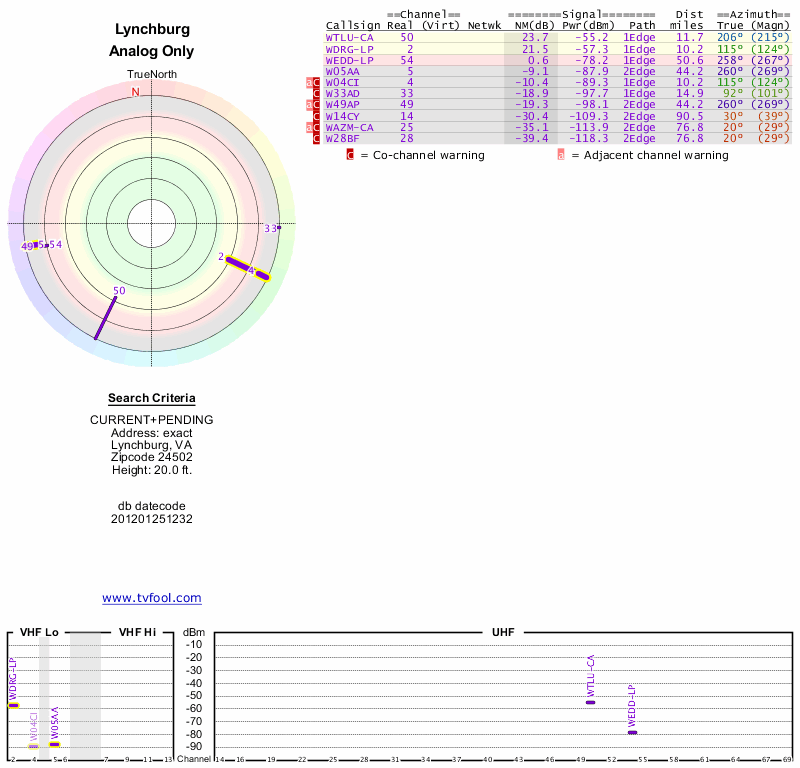Select the WEDD-LP callsign in the table

(349, 59)
